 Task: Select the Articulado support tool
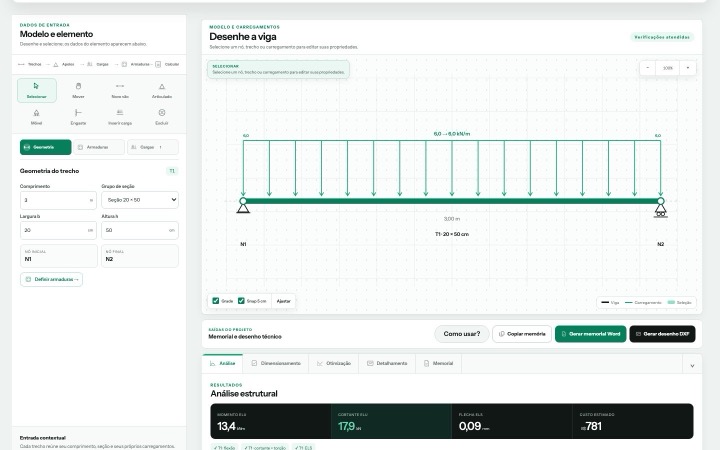pyautogui.click(x=162, y=90)
